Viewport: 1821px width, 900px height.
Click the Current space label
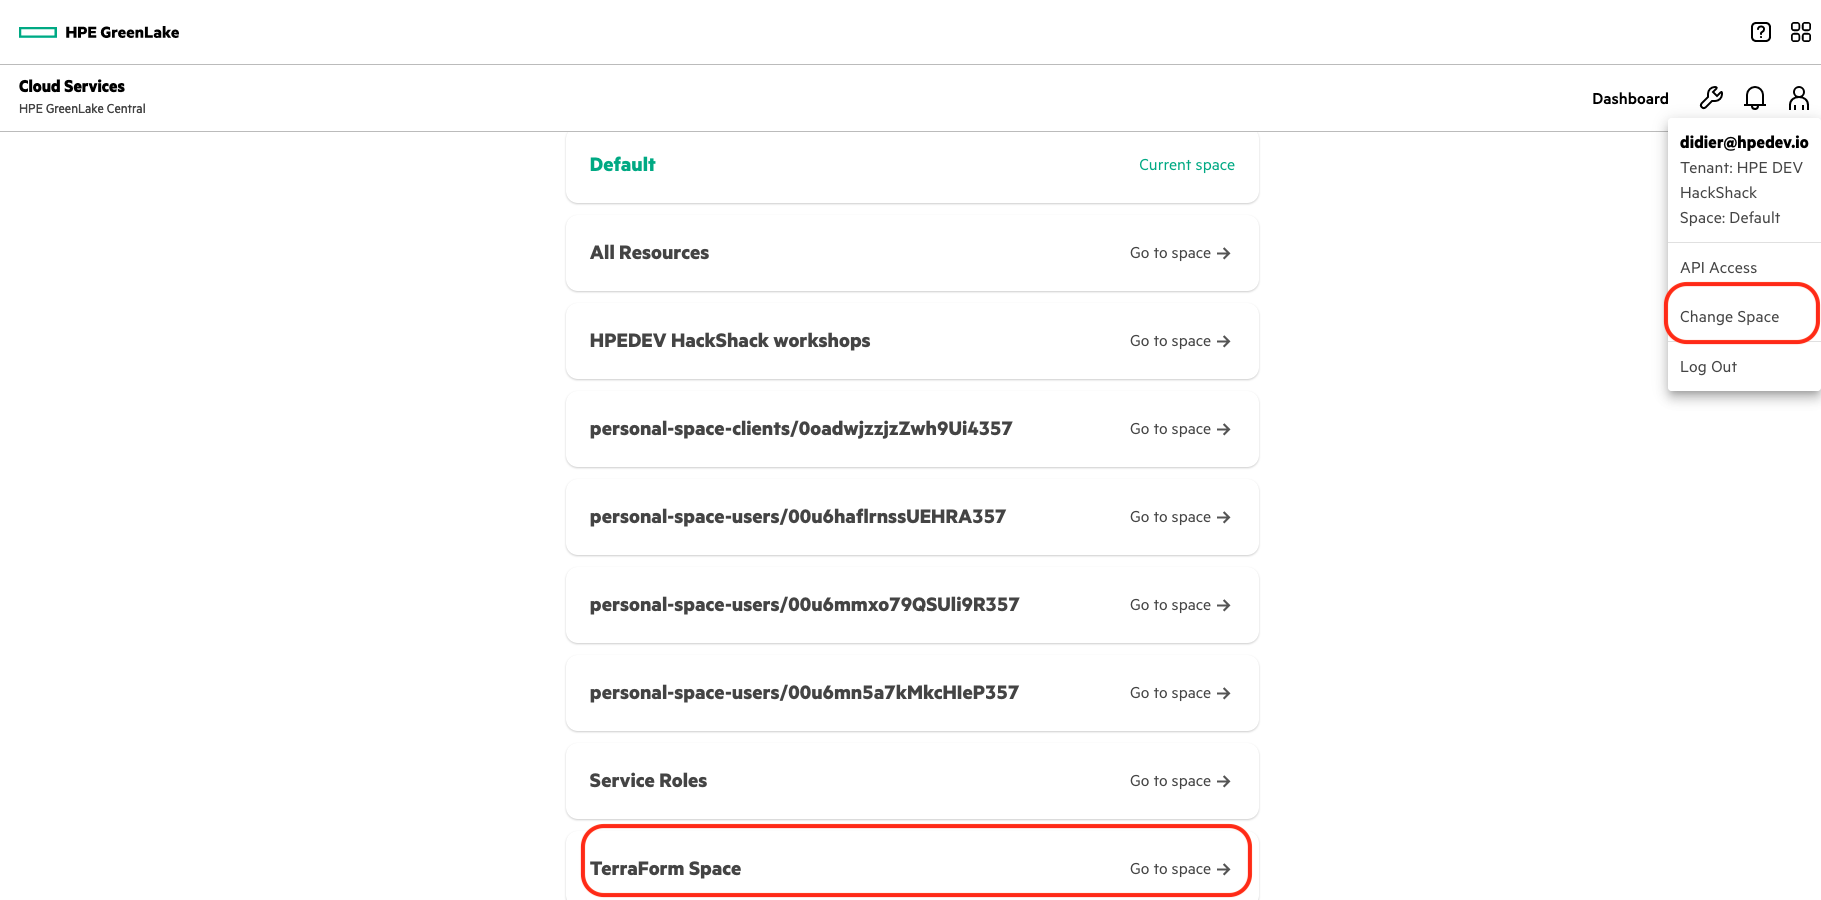pyautogui.click(x=1187, y=165)
